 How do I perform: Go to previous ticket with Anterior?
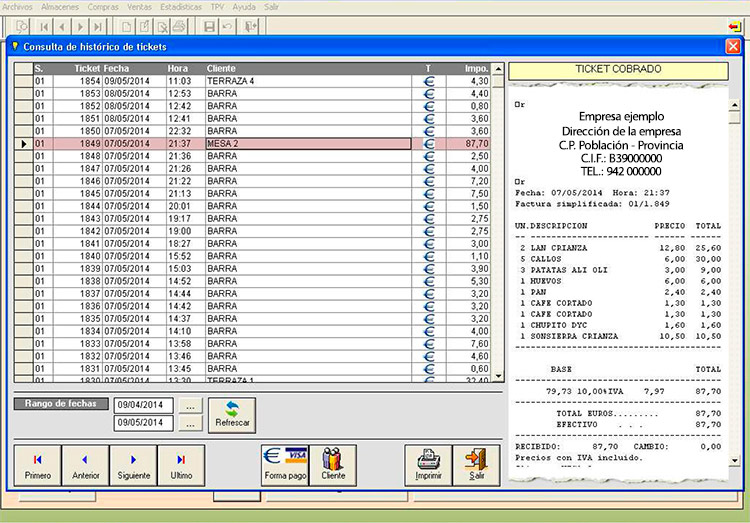pos(86,466)
